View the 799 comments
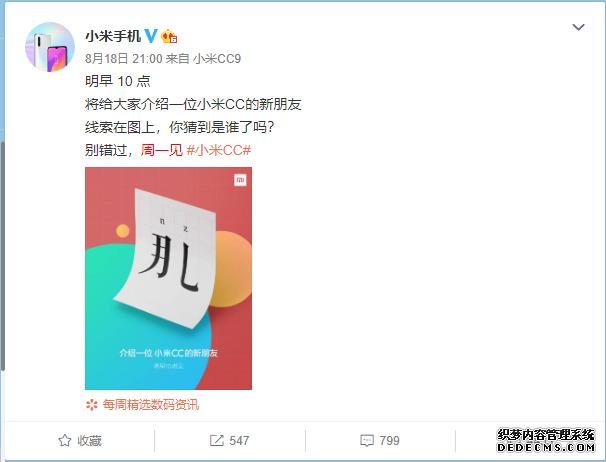The image size is (606, 462). (x=390, y=441)
